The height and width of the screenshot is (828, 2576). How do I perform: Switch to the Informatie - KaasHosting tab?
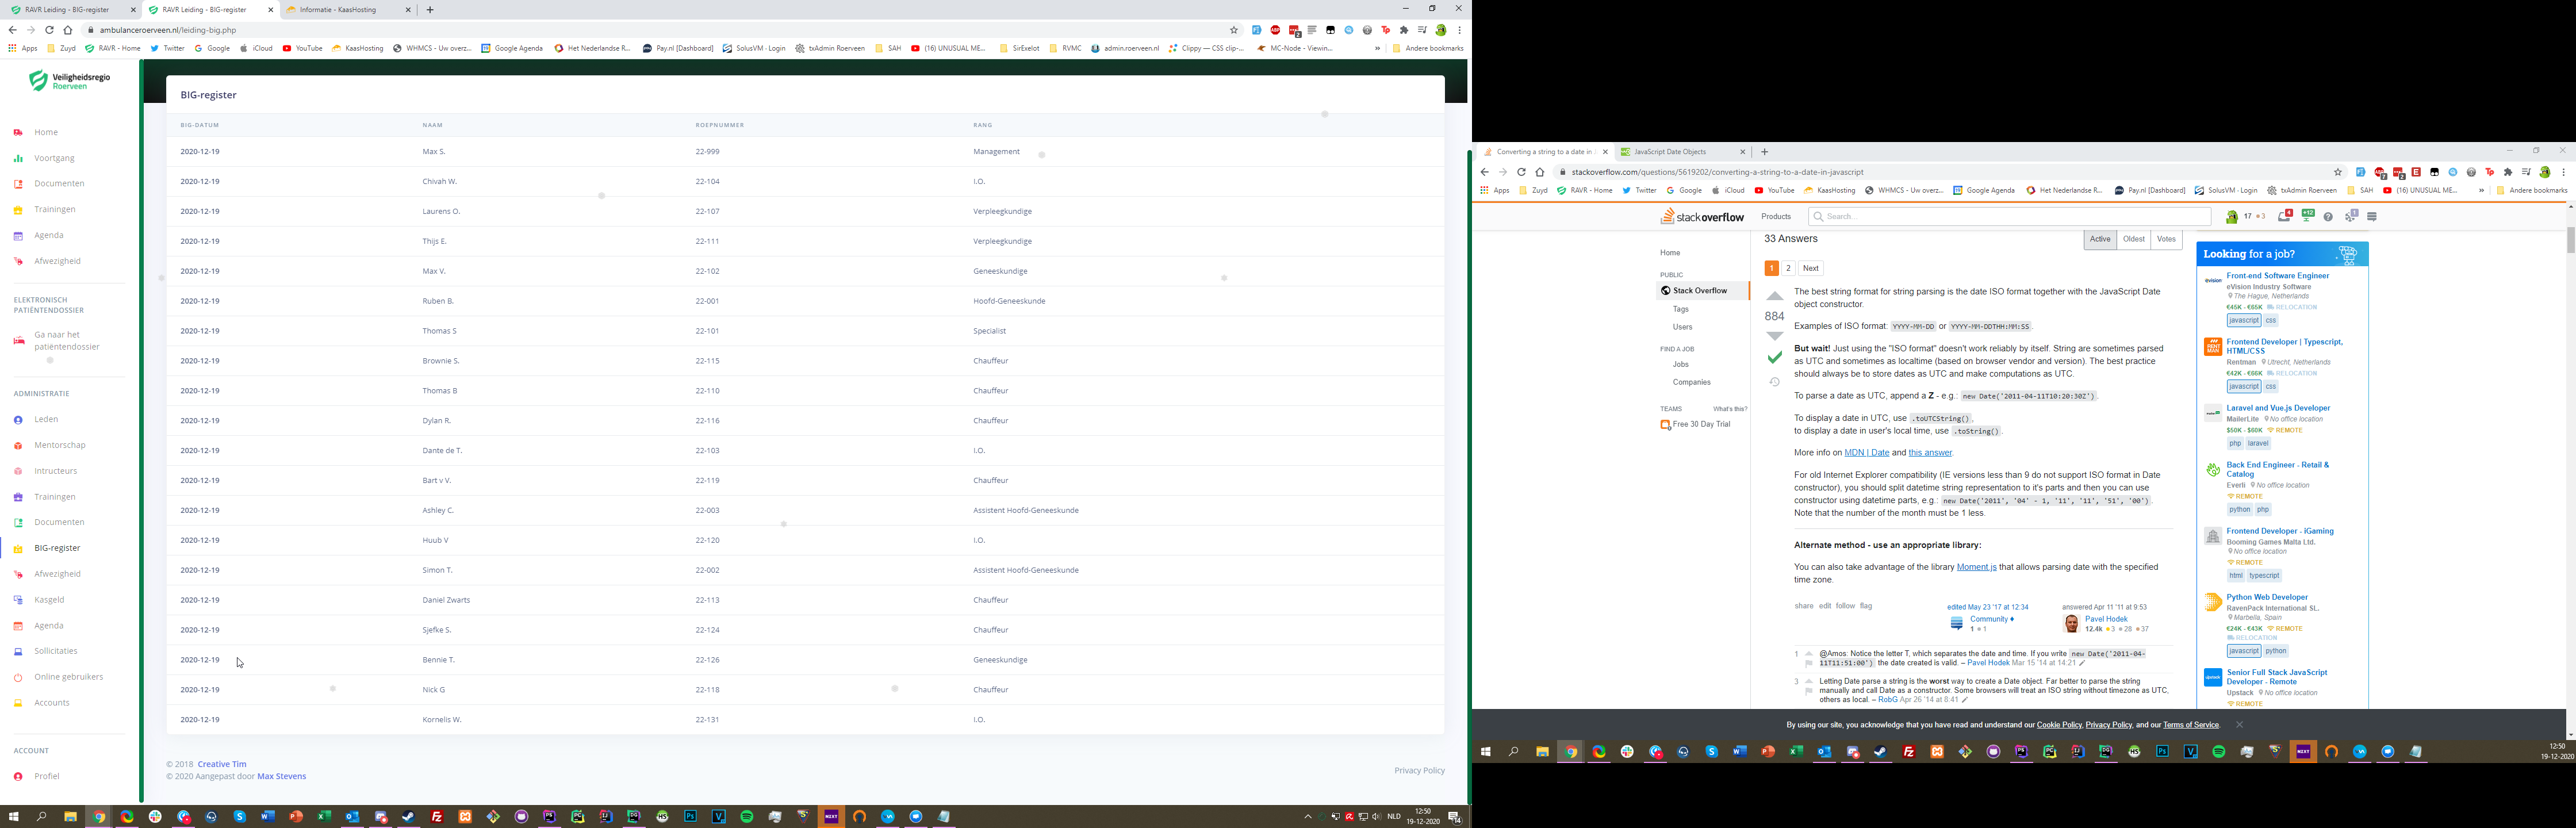[x=339, y=10]
